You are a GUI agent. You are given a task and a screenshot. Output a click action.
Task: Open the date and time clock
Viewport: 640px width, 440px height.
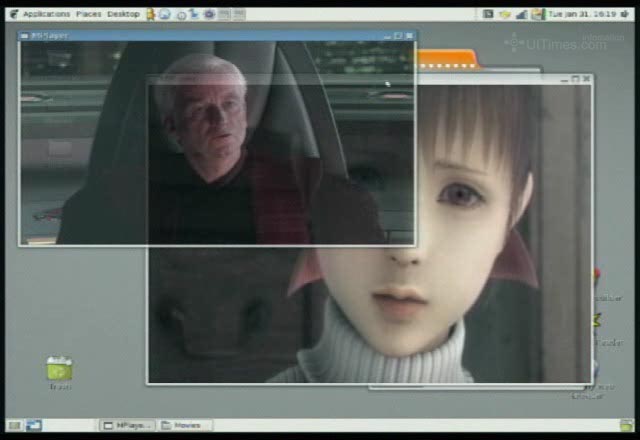coord(582,14)
